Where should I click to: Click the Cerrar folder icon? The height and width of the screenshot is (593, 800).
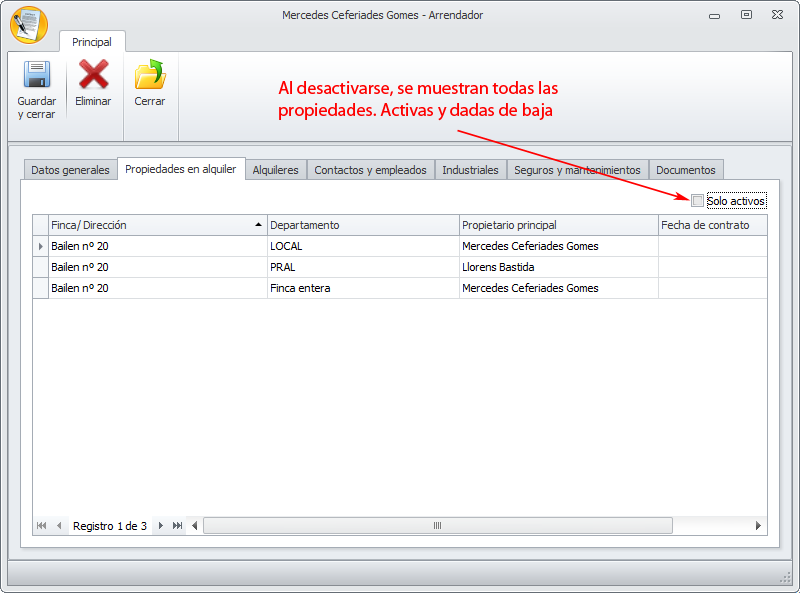pos(150,75)
